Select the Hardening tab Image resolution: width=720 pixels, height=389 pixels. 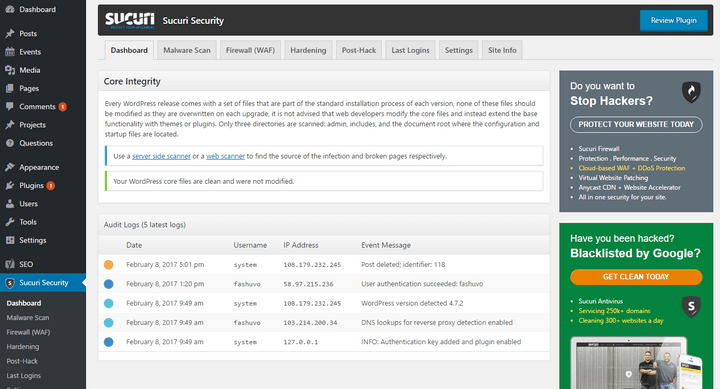pos(308,50)
